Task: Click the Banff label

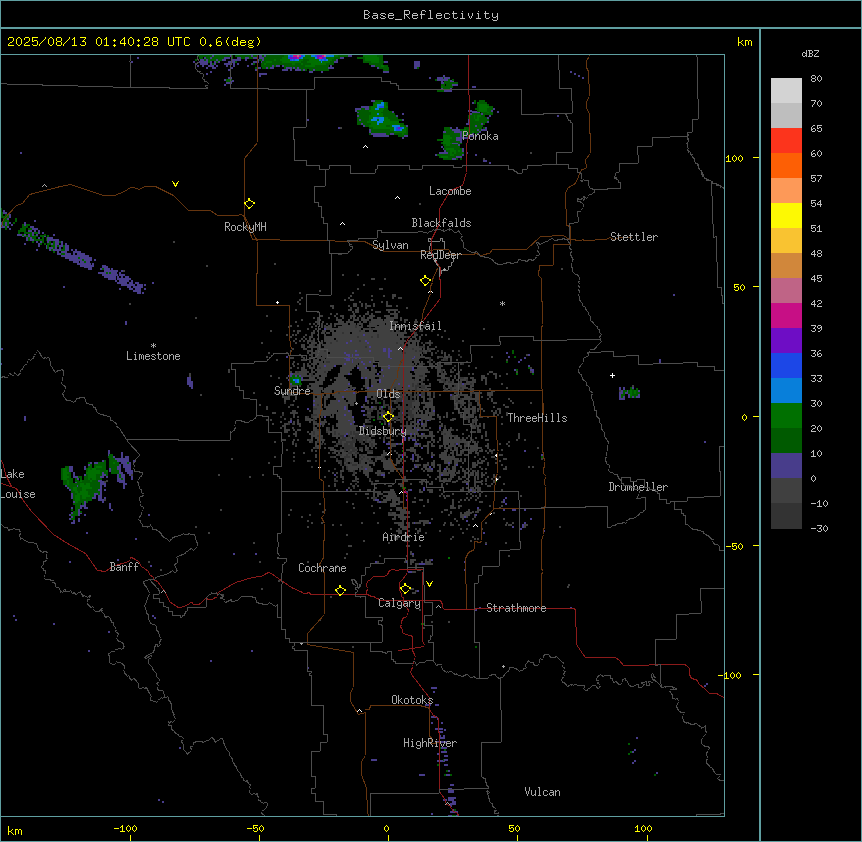Action: (124, 567)
